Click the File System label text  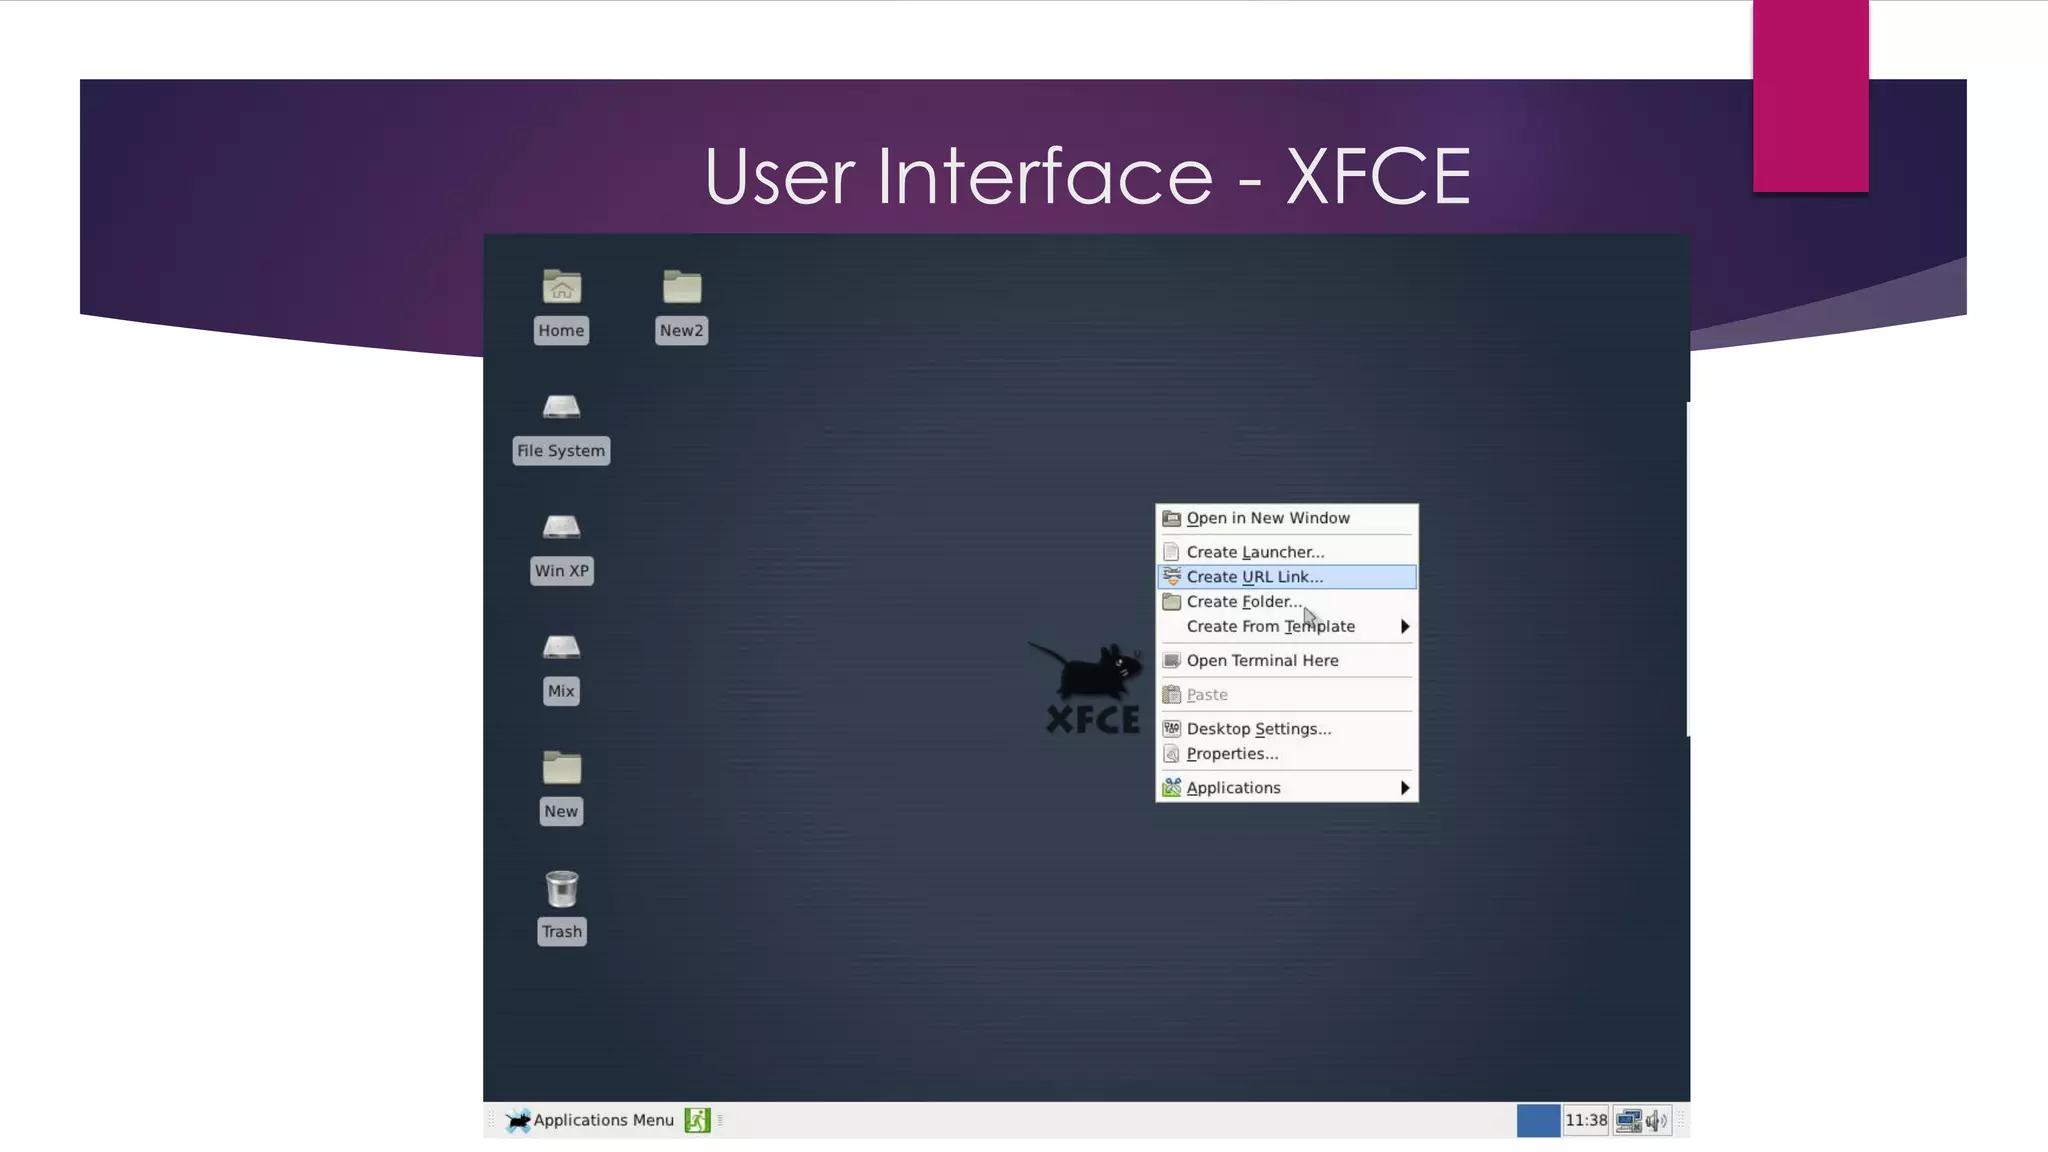pos(561,451)
